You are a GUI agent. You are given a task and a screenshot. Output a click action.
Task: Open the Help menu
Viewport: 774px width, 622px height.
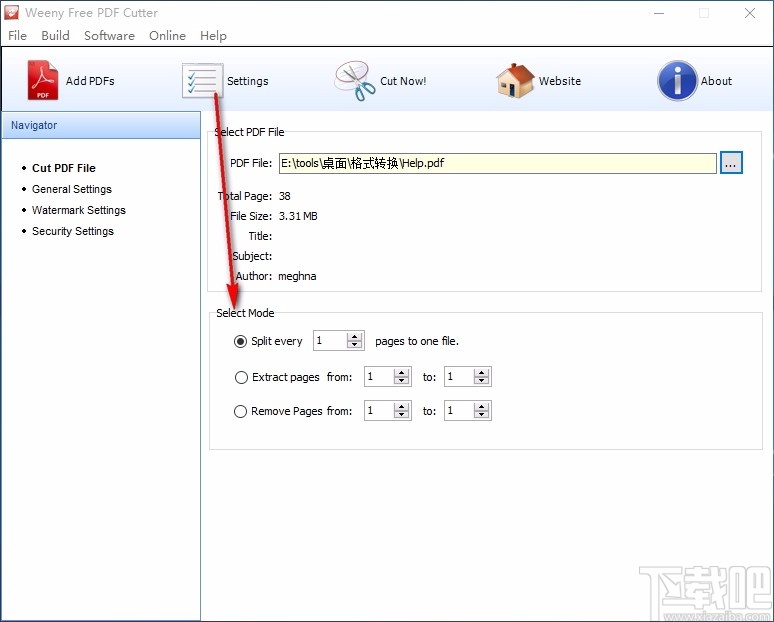coord(213,36)
